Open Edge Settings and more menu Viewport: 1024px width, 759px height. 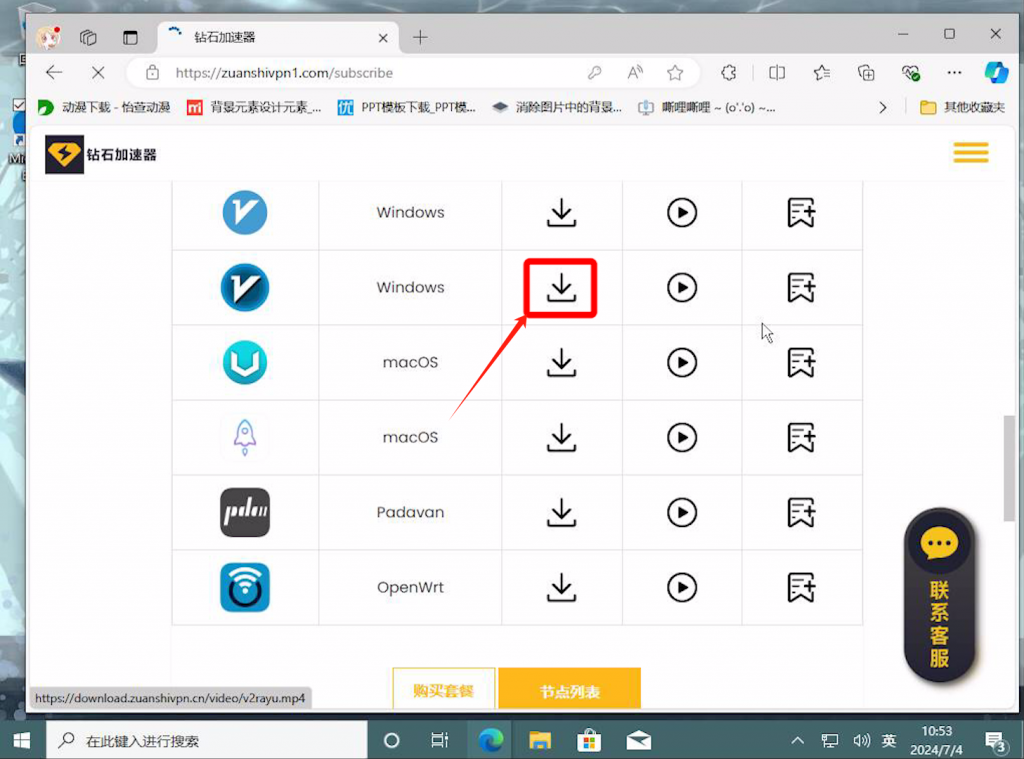click(954, 73)
